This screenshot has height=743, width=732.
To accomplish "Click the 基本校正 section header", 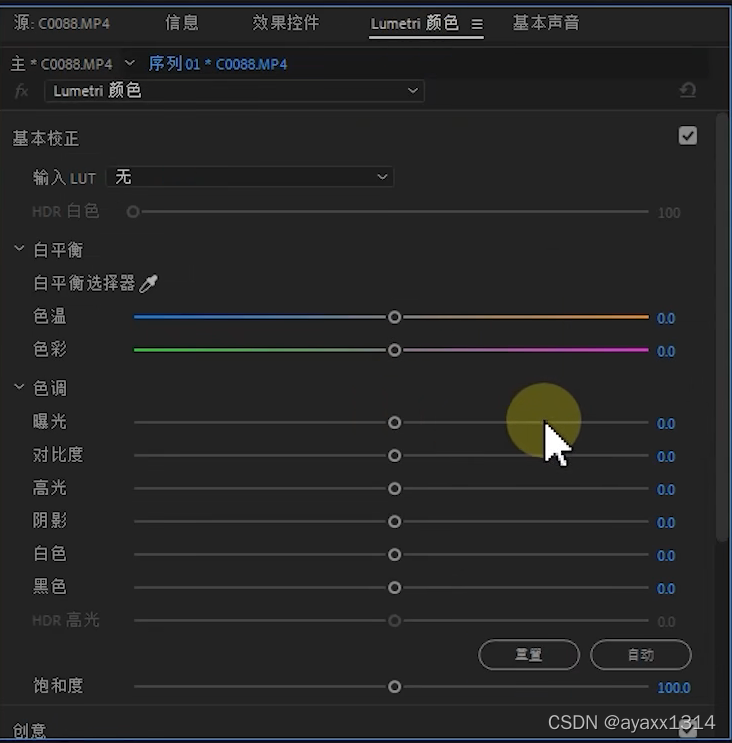I will 46,139.
